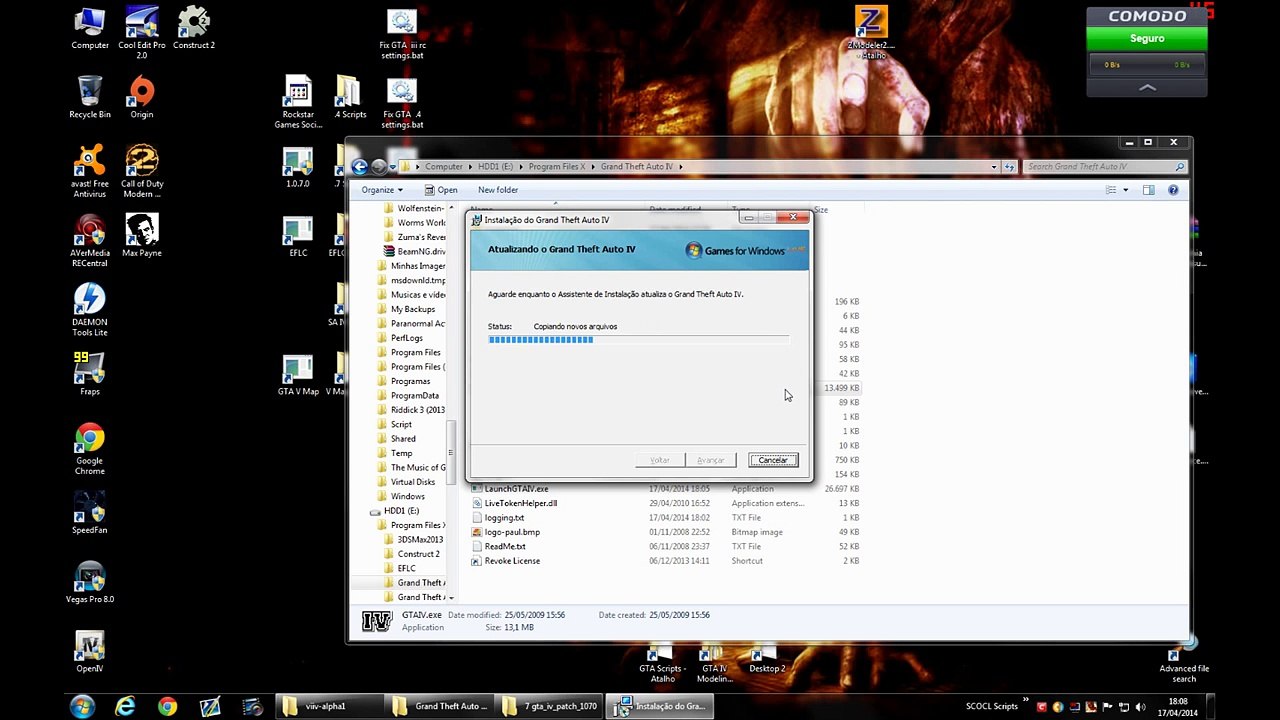Toggle the Explorer preview pane button
Screen dimensions: 1280x720
pyautogui.click(x=1148, y=190)
